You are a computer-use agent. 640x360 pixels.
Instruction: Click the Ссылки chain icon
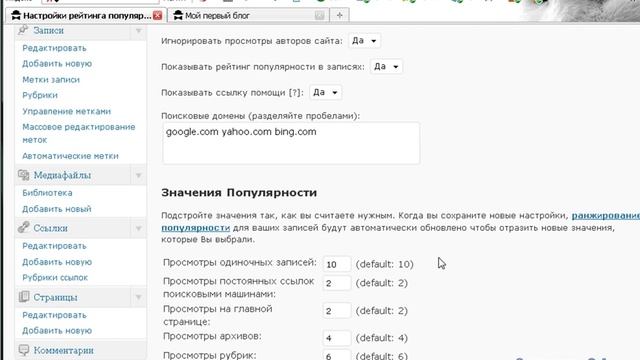23,227
